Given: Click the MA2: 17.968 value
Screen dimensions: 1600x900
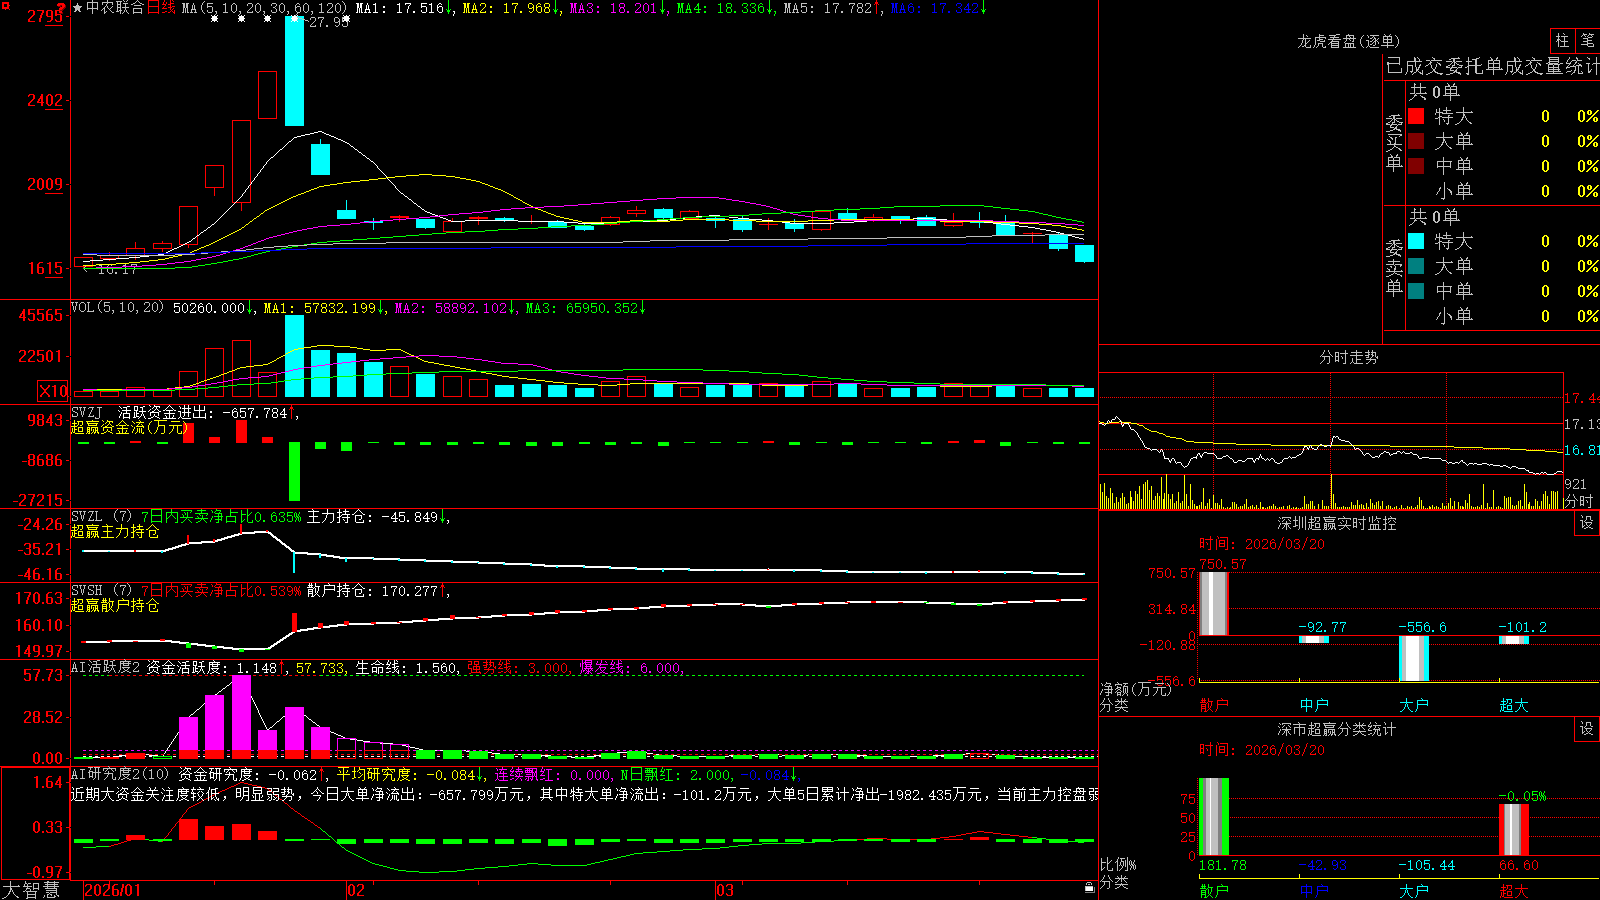Looking at the screenshot, I should [x=510, y=8].
